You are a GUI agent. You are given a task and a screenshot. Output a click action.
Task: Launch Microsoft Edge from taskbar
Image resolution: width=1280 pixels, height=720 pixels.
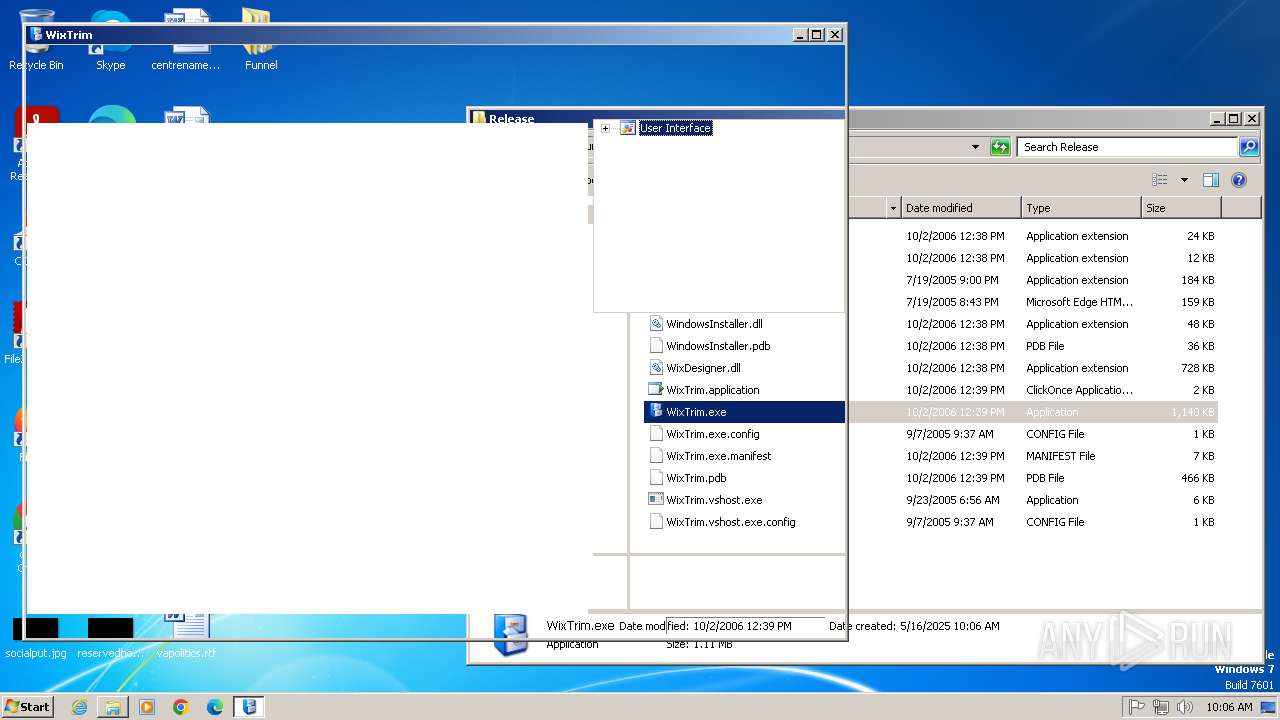tap(215, 707)
